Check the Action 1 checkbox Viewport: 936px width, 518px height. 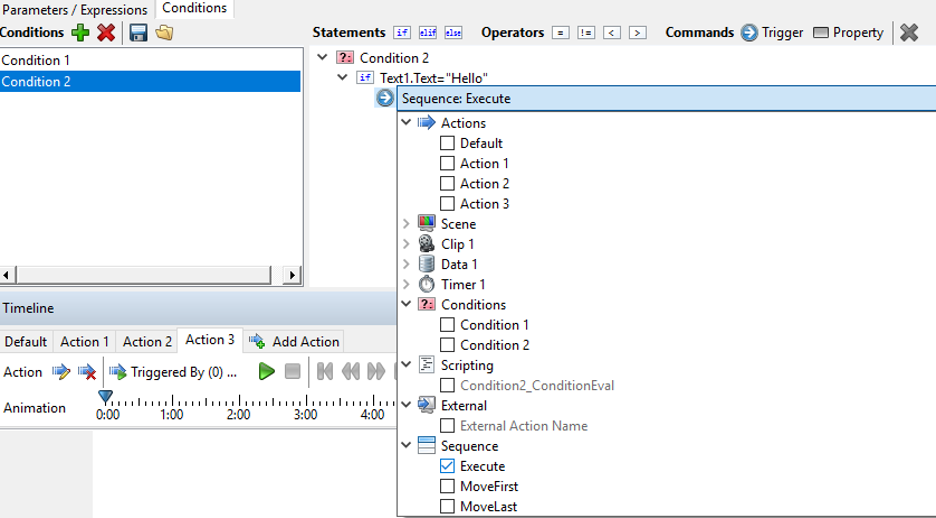(x=447, y=164)
